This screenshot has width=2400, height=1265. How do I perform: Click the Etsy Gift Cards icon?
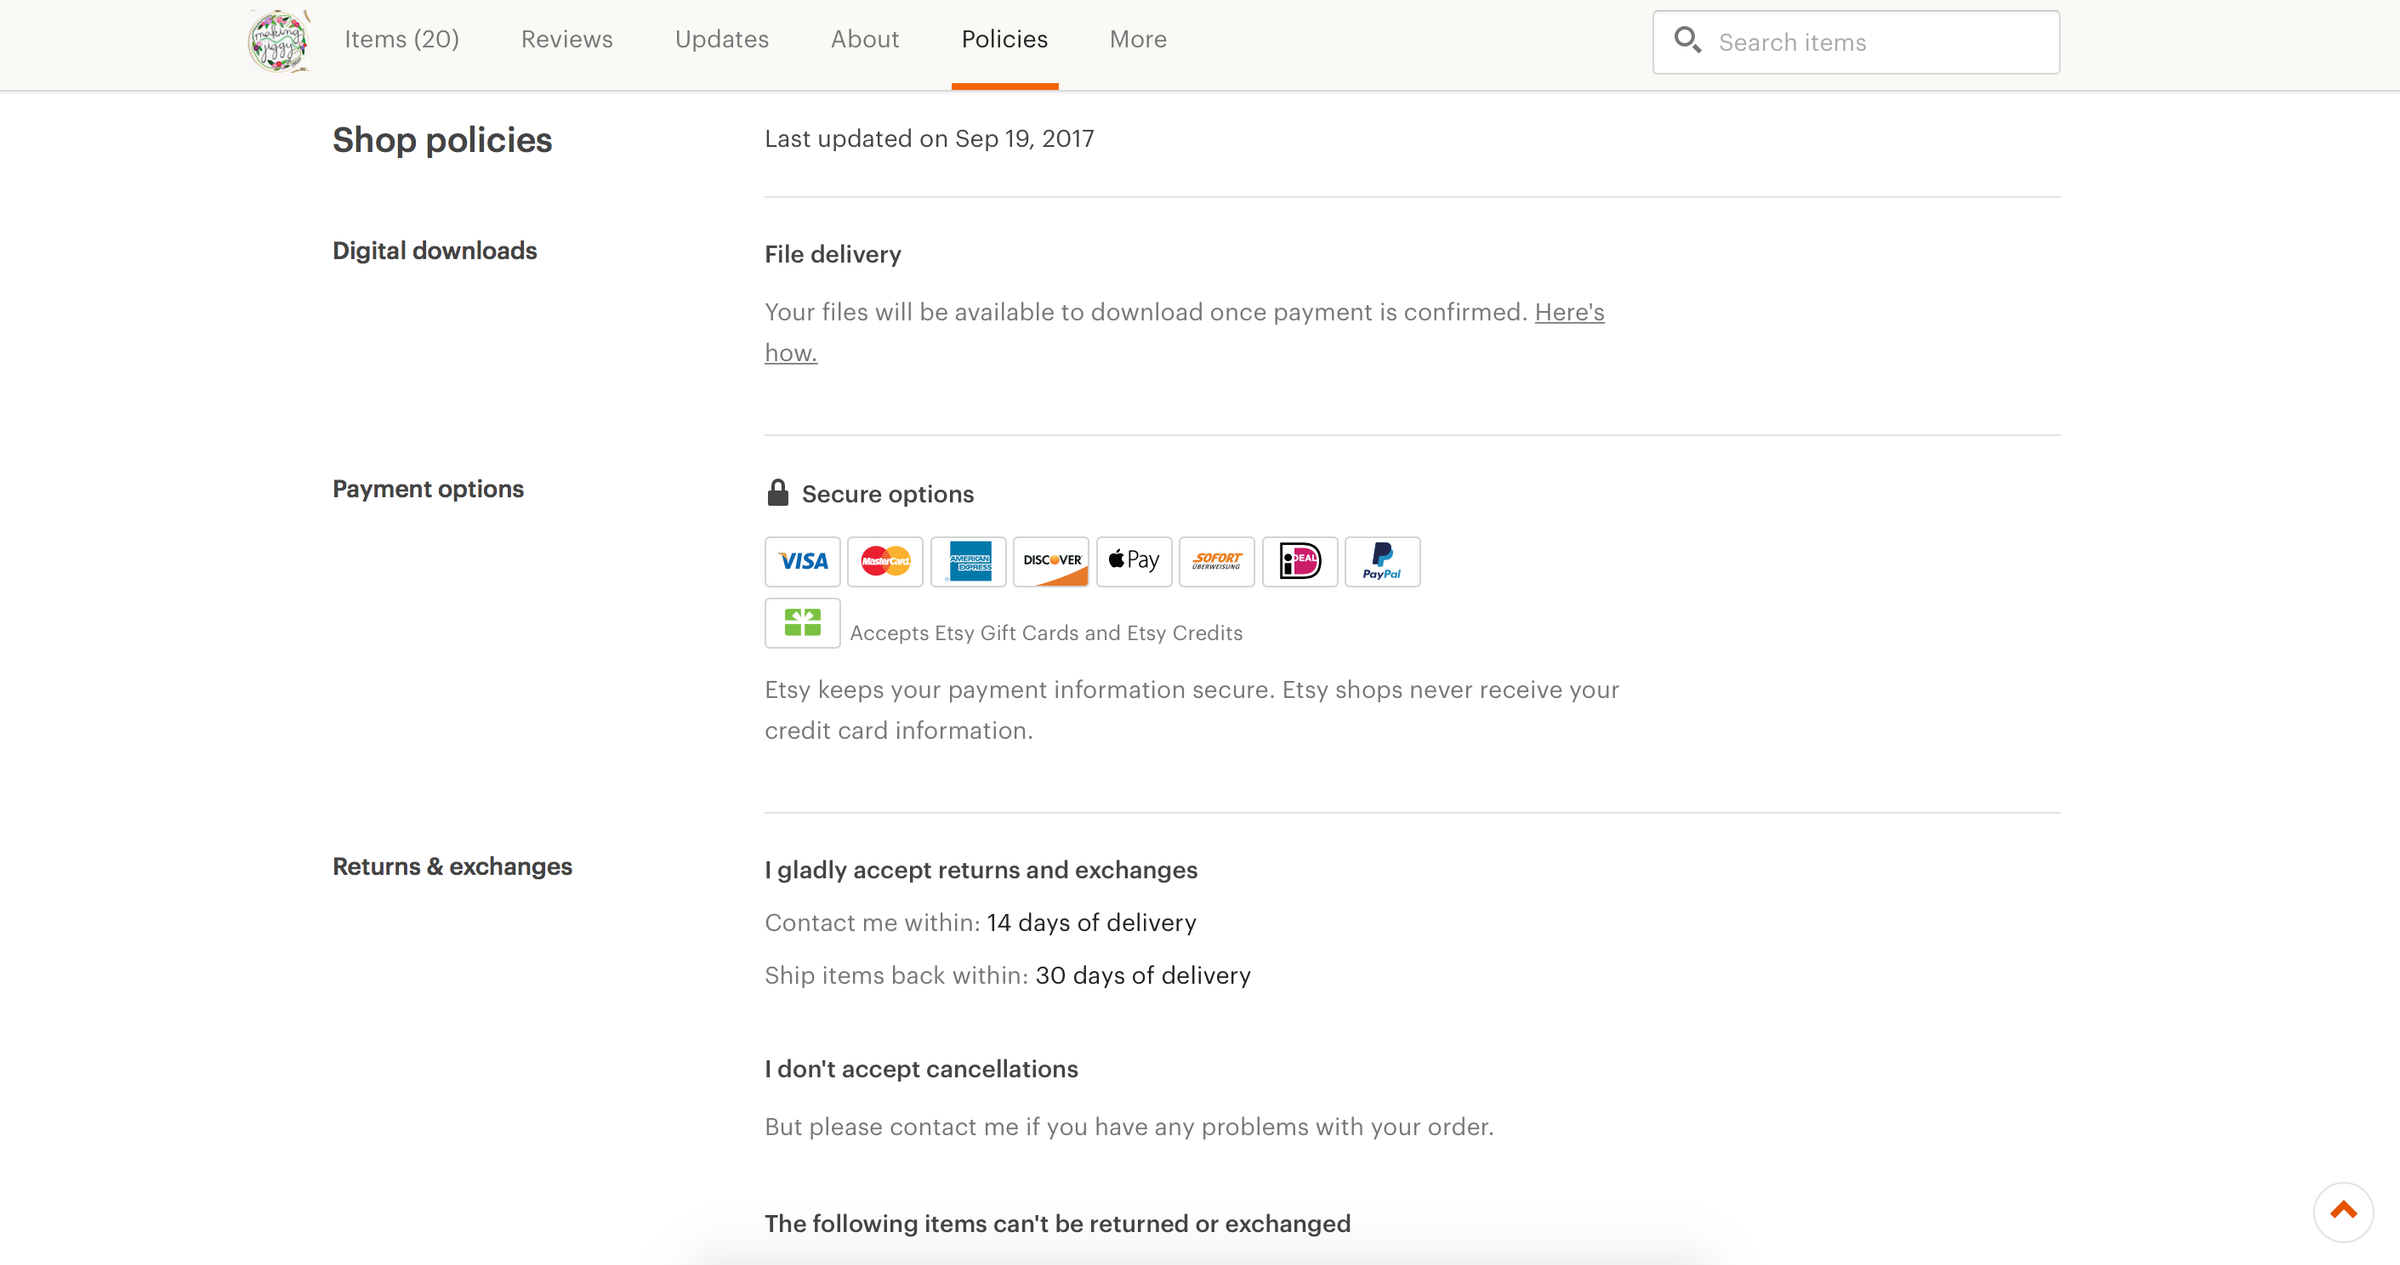coord(802,622)
